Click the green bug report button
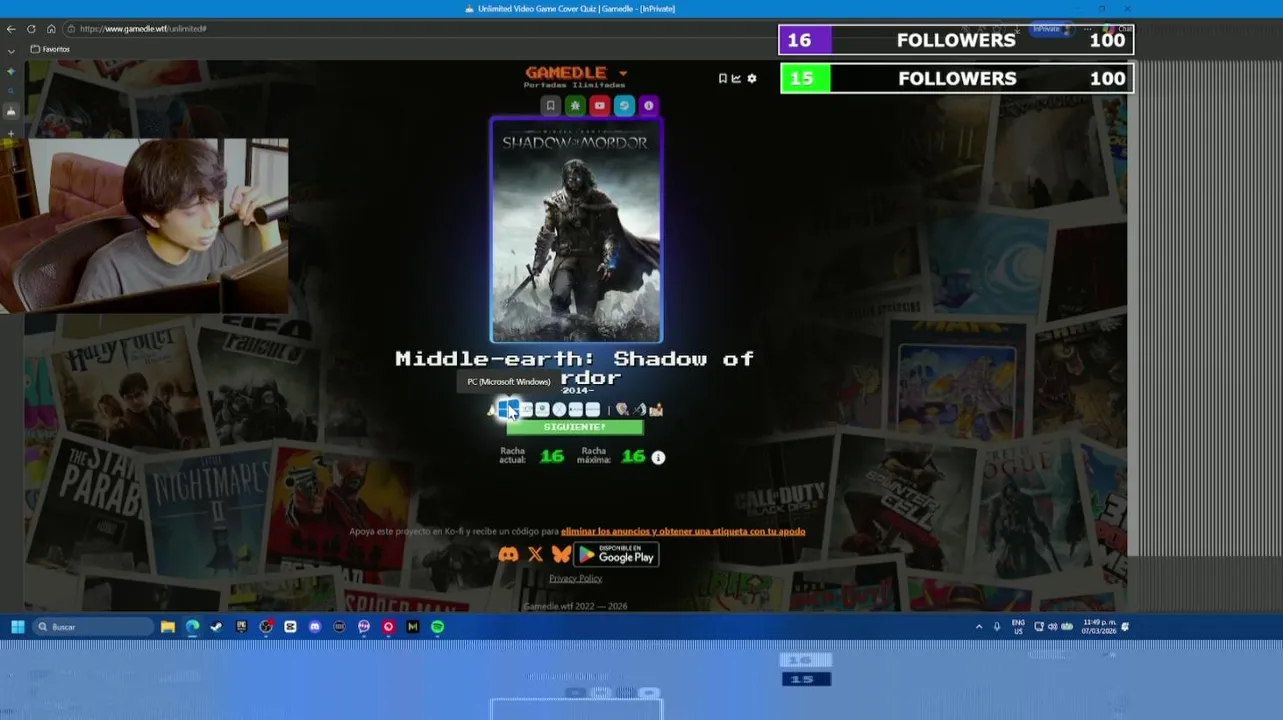This screenshot has width=1283, height=720. pos(575,105)
